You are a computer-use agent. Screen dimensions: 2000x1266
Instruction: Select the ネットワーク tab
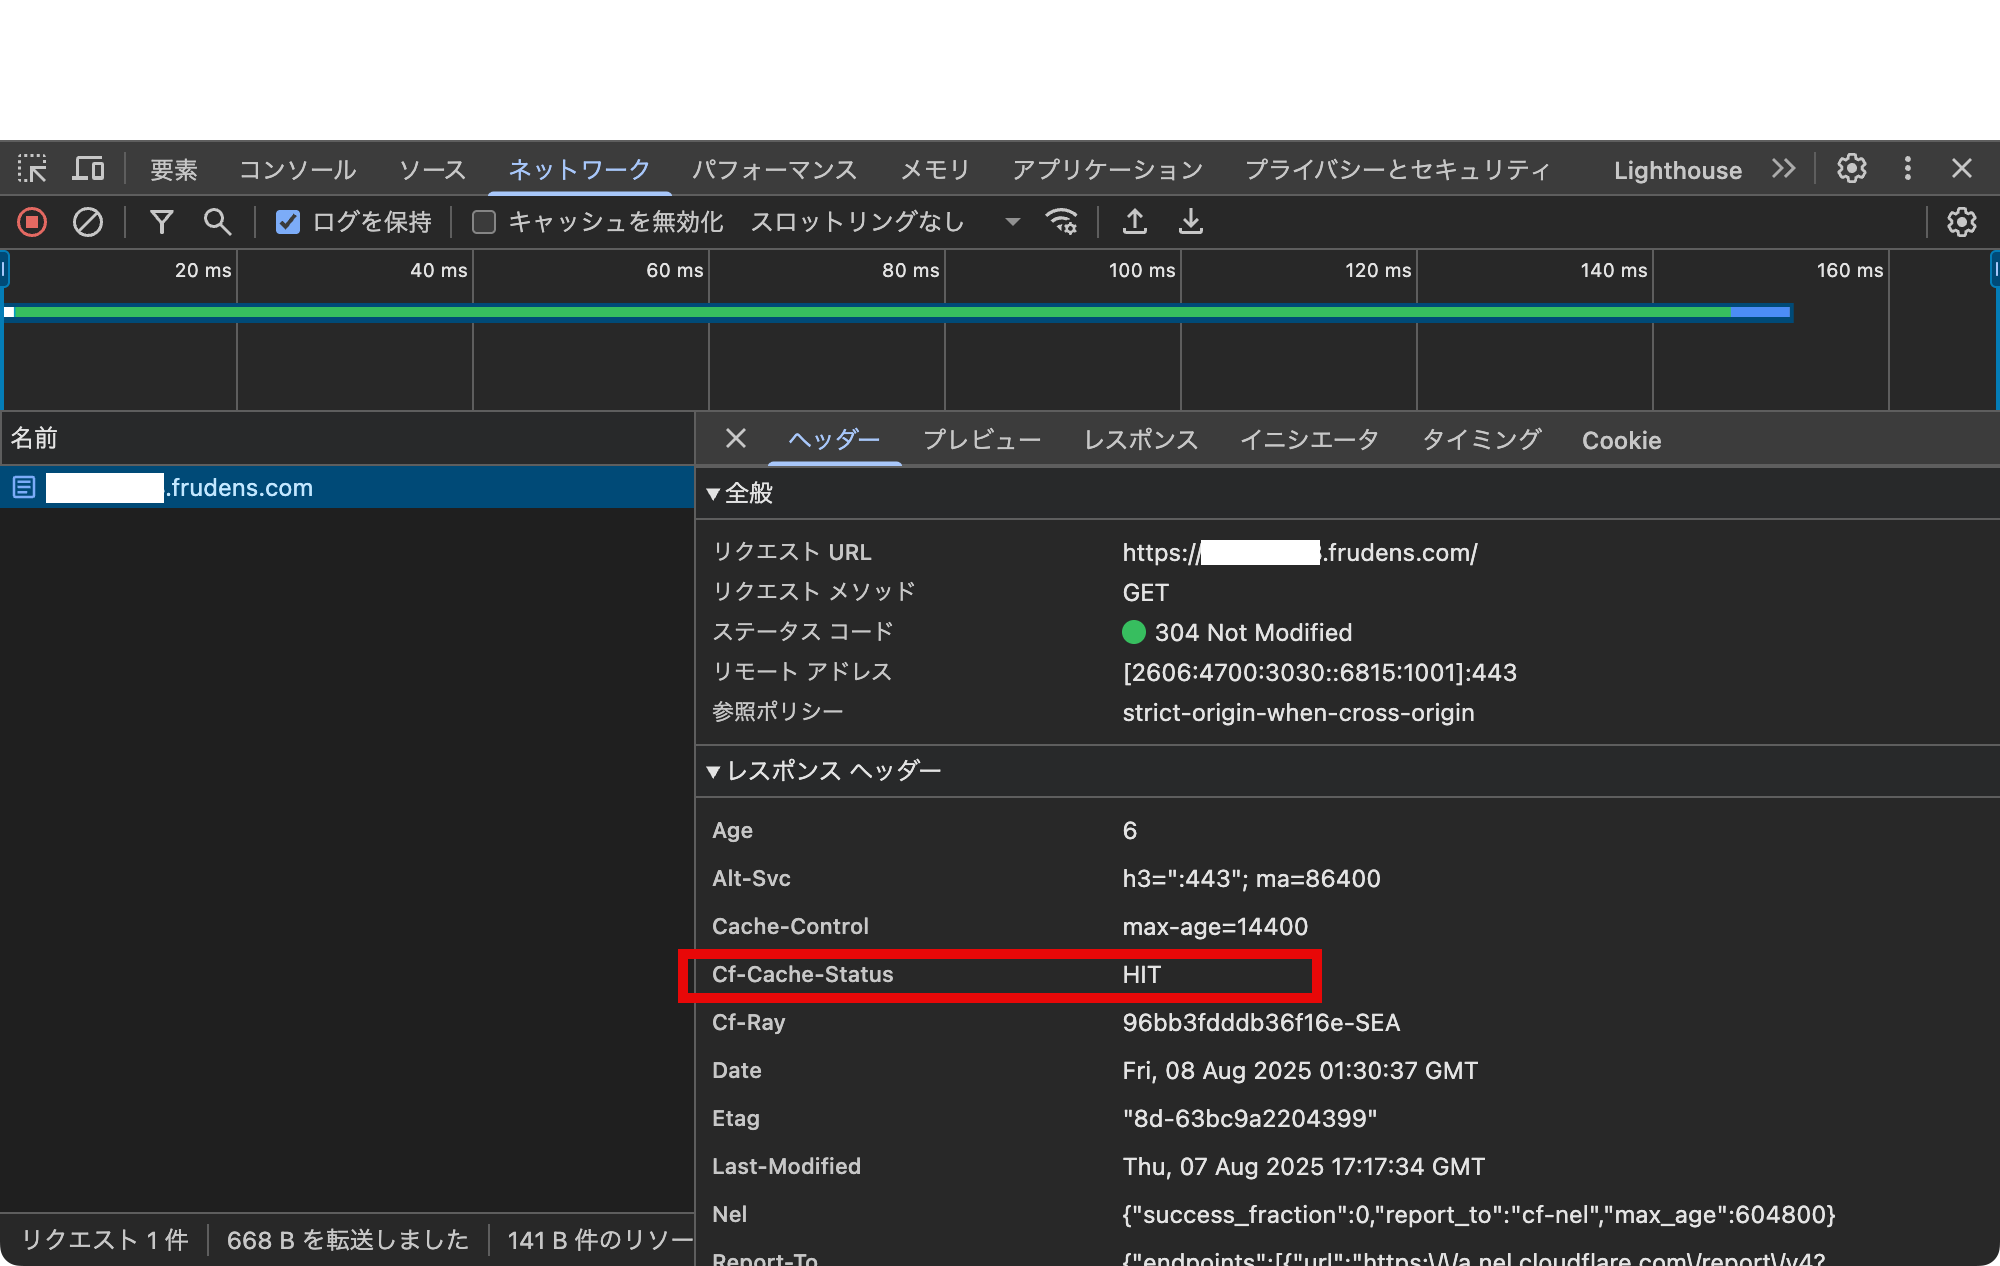[x=580, y=170]
